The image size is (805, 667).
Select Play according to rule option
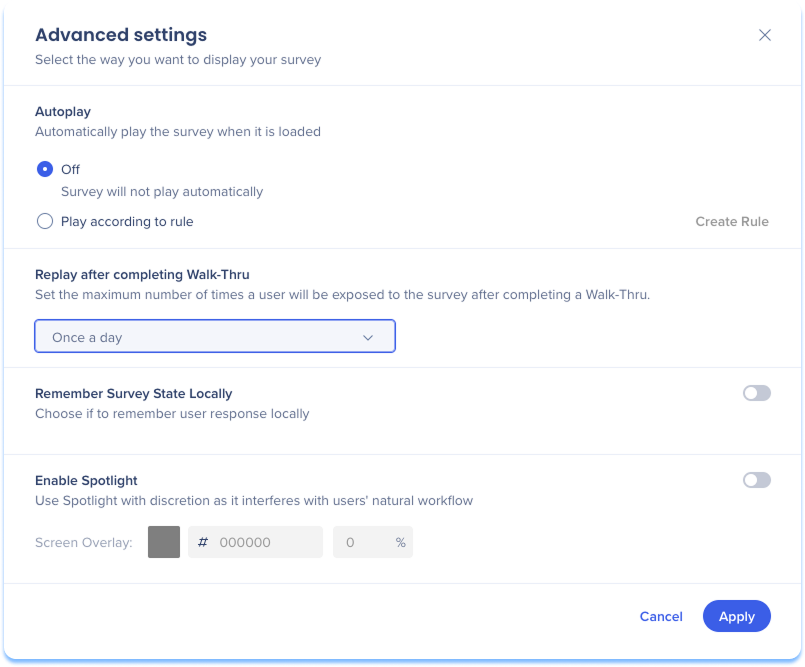[x=45, y=222]
